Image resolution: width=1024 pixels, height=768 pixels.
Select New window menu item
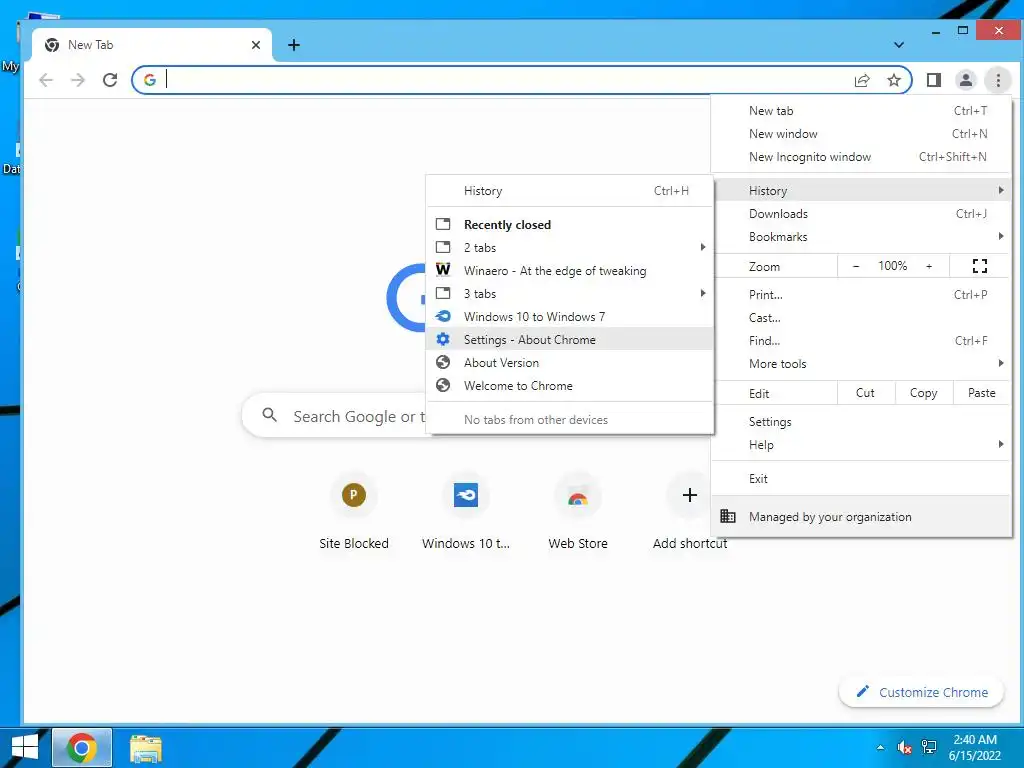click(x=861, y=133)
